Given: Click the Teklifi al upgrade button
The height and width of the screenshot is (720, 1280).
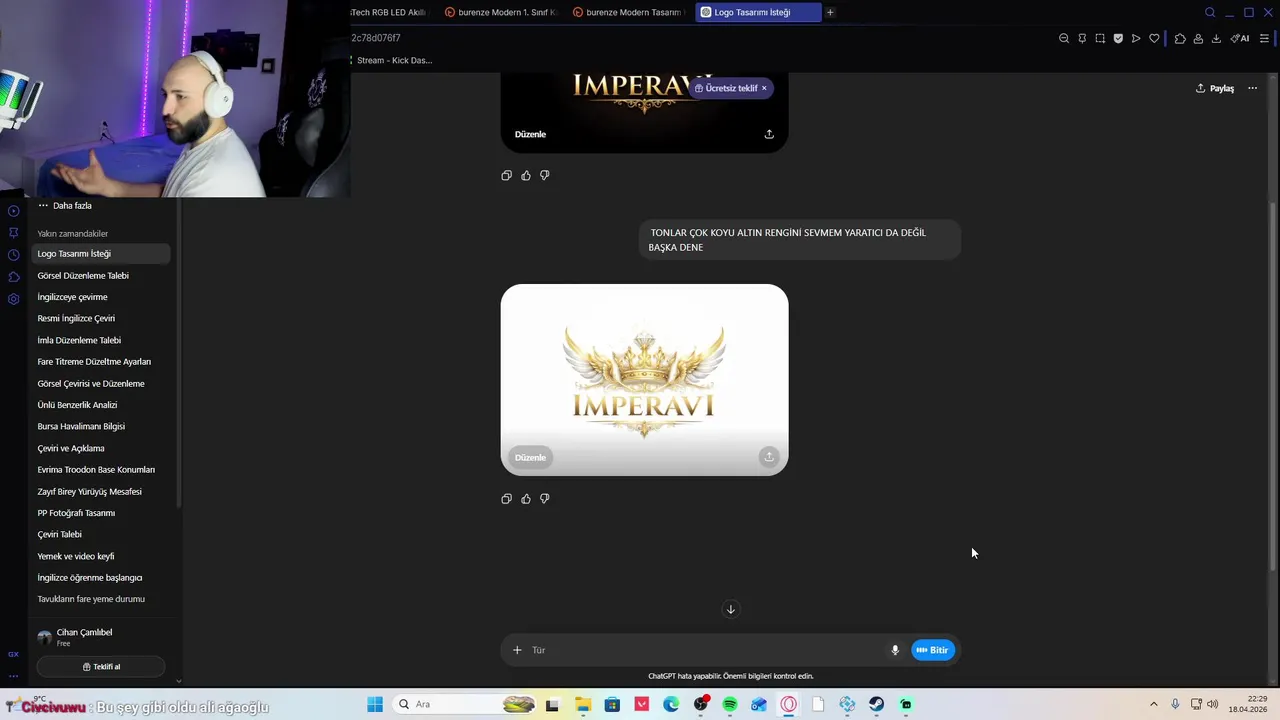Looking at the screenshot, I should click(101, 667).
